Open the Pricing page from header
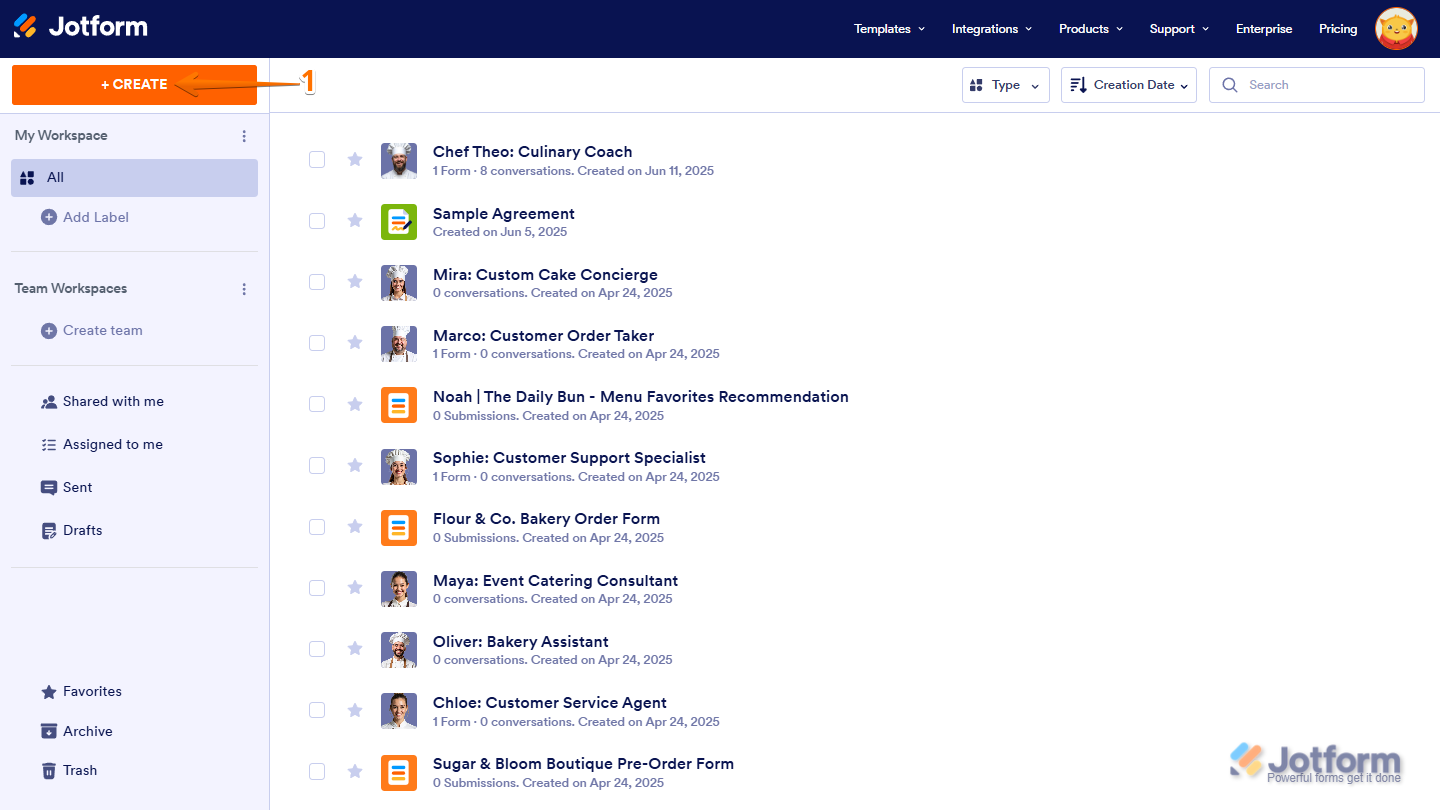The width and height of the screenshot is (1440, 810). pos(1337,29)
